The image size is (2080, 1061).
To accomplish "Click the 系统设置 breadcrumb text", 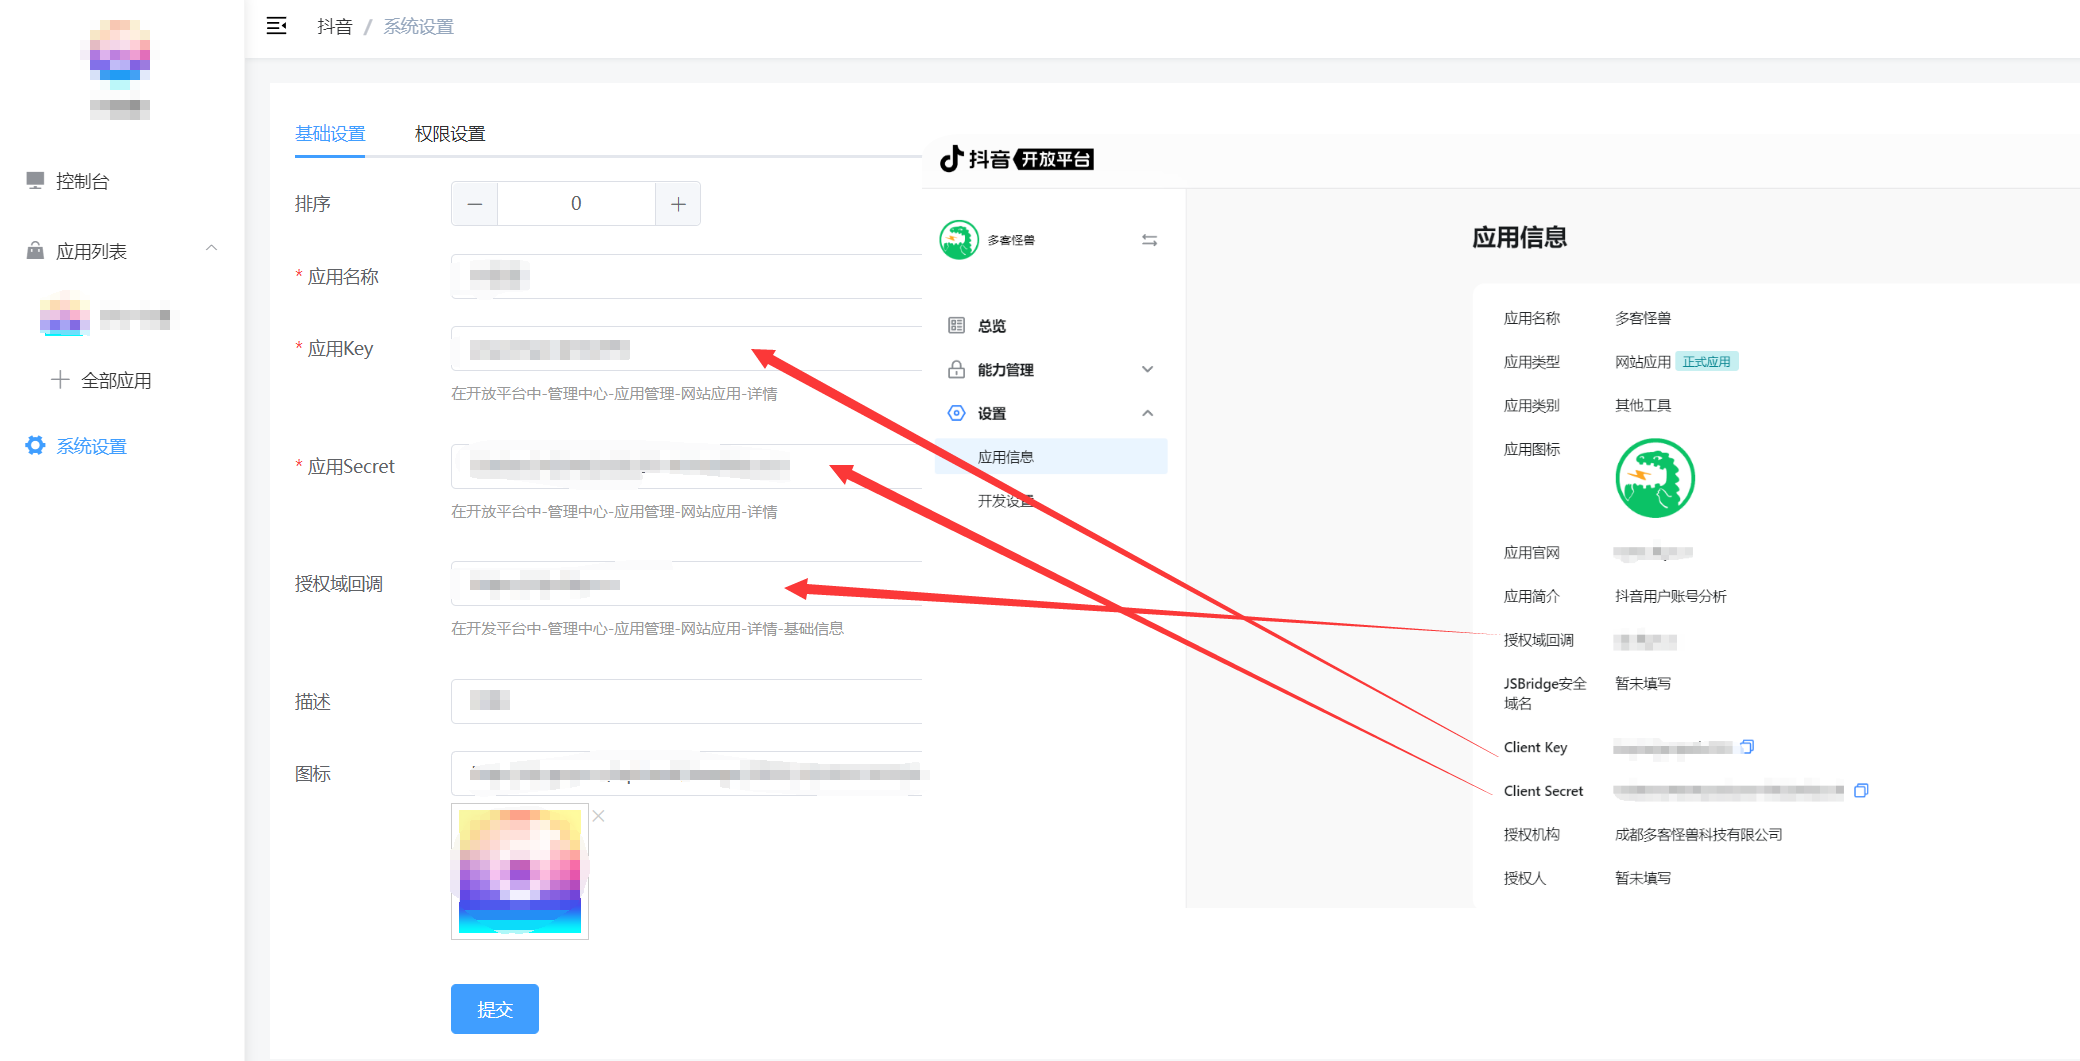I will tap(419, 26).
